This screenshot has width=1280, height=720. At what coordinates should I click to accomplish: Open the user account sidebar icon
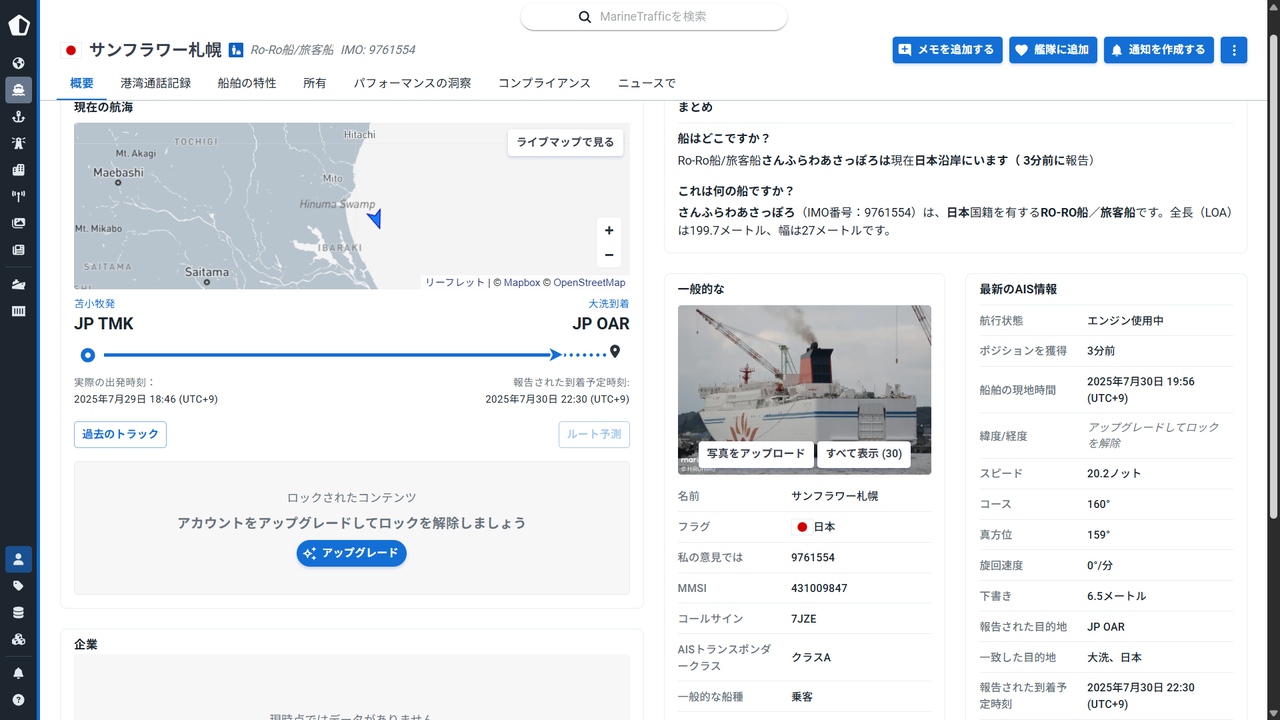click(18, 559)
